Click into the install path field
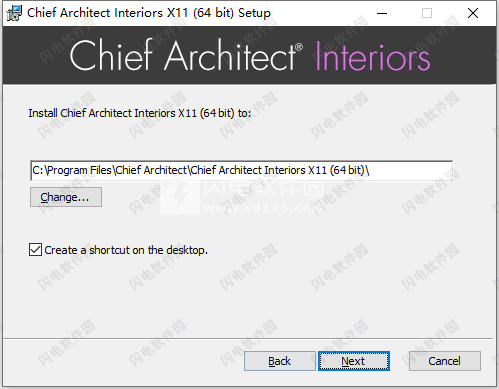 coord(241,170)
